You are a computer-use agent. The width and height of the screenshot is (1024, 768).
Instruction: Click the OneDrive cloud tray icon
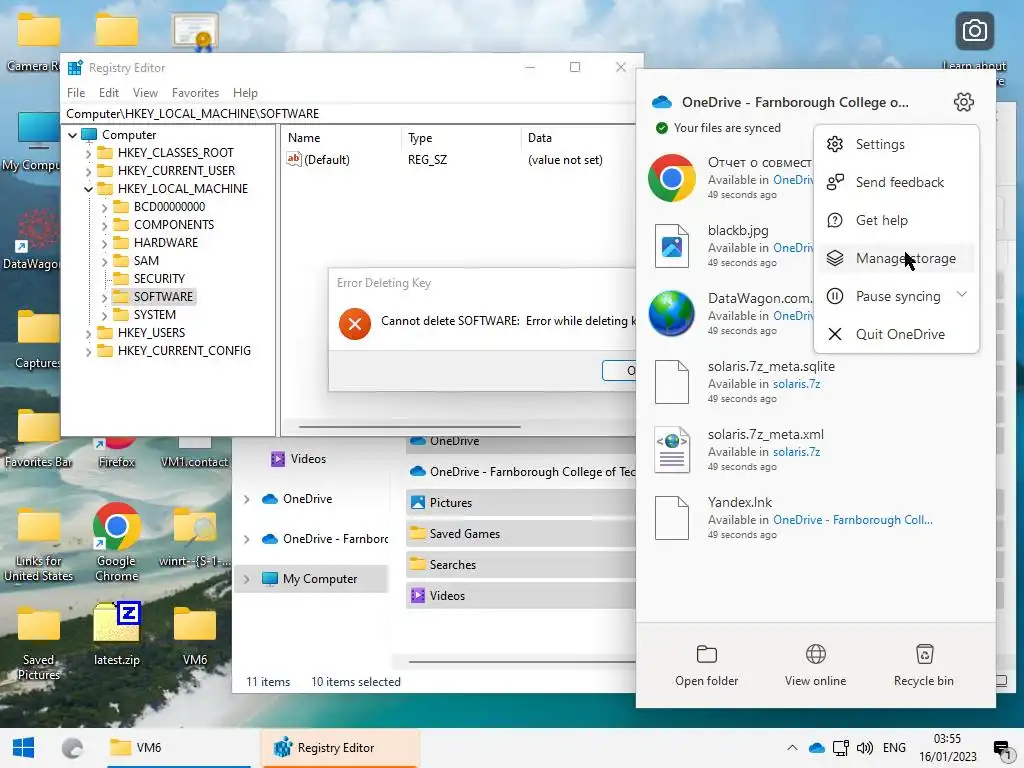(816, 748)
